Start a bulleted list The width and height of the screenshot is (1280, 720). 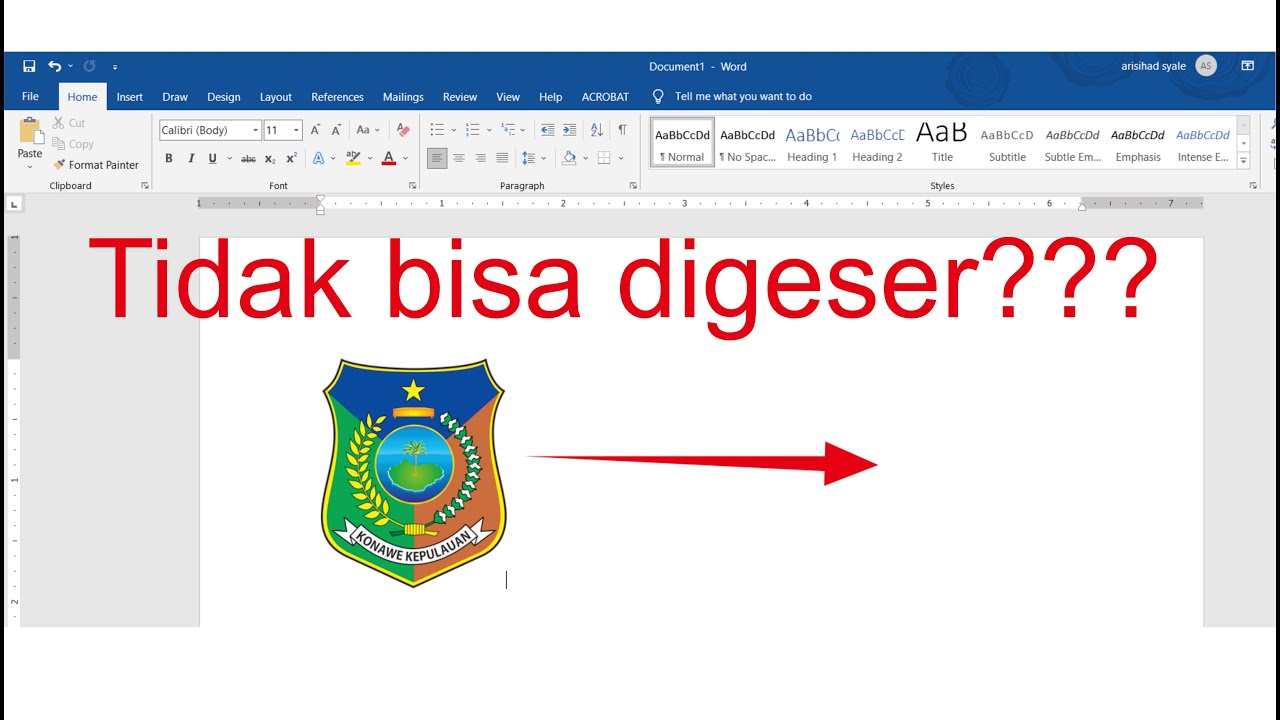coord(437,130)
